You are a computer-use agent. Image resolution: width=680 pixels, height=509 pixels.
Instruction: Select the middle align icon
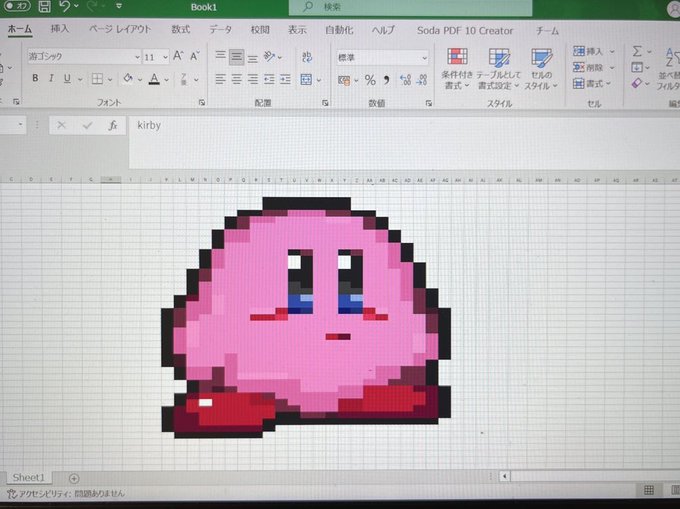click(x=237, y=56)
